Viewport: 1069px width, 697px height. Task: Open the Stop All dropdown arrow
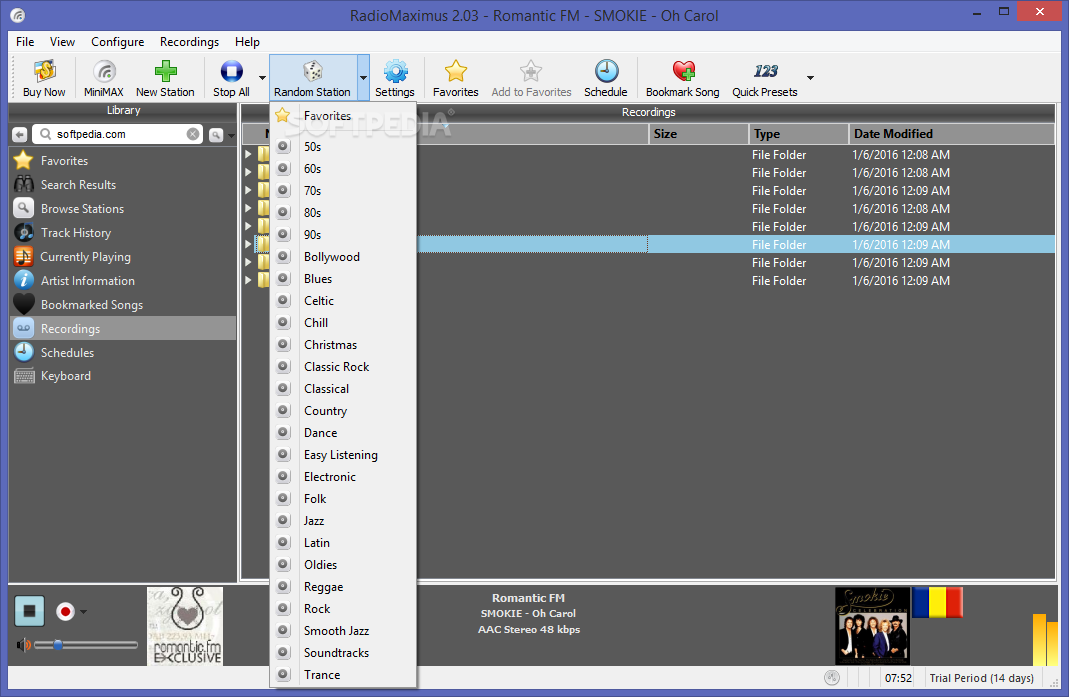point(262,78)
